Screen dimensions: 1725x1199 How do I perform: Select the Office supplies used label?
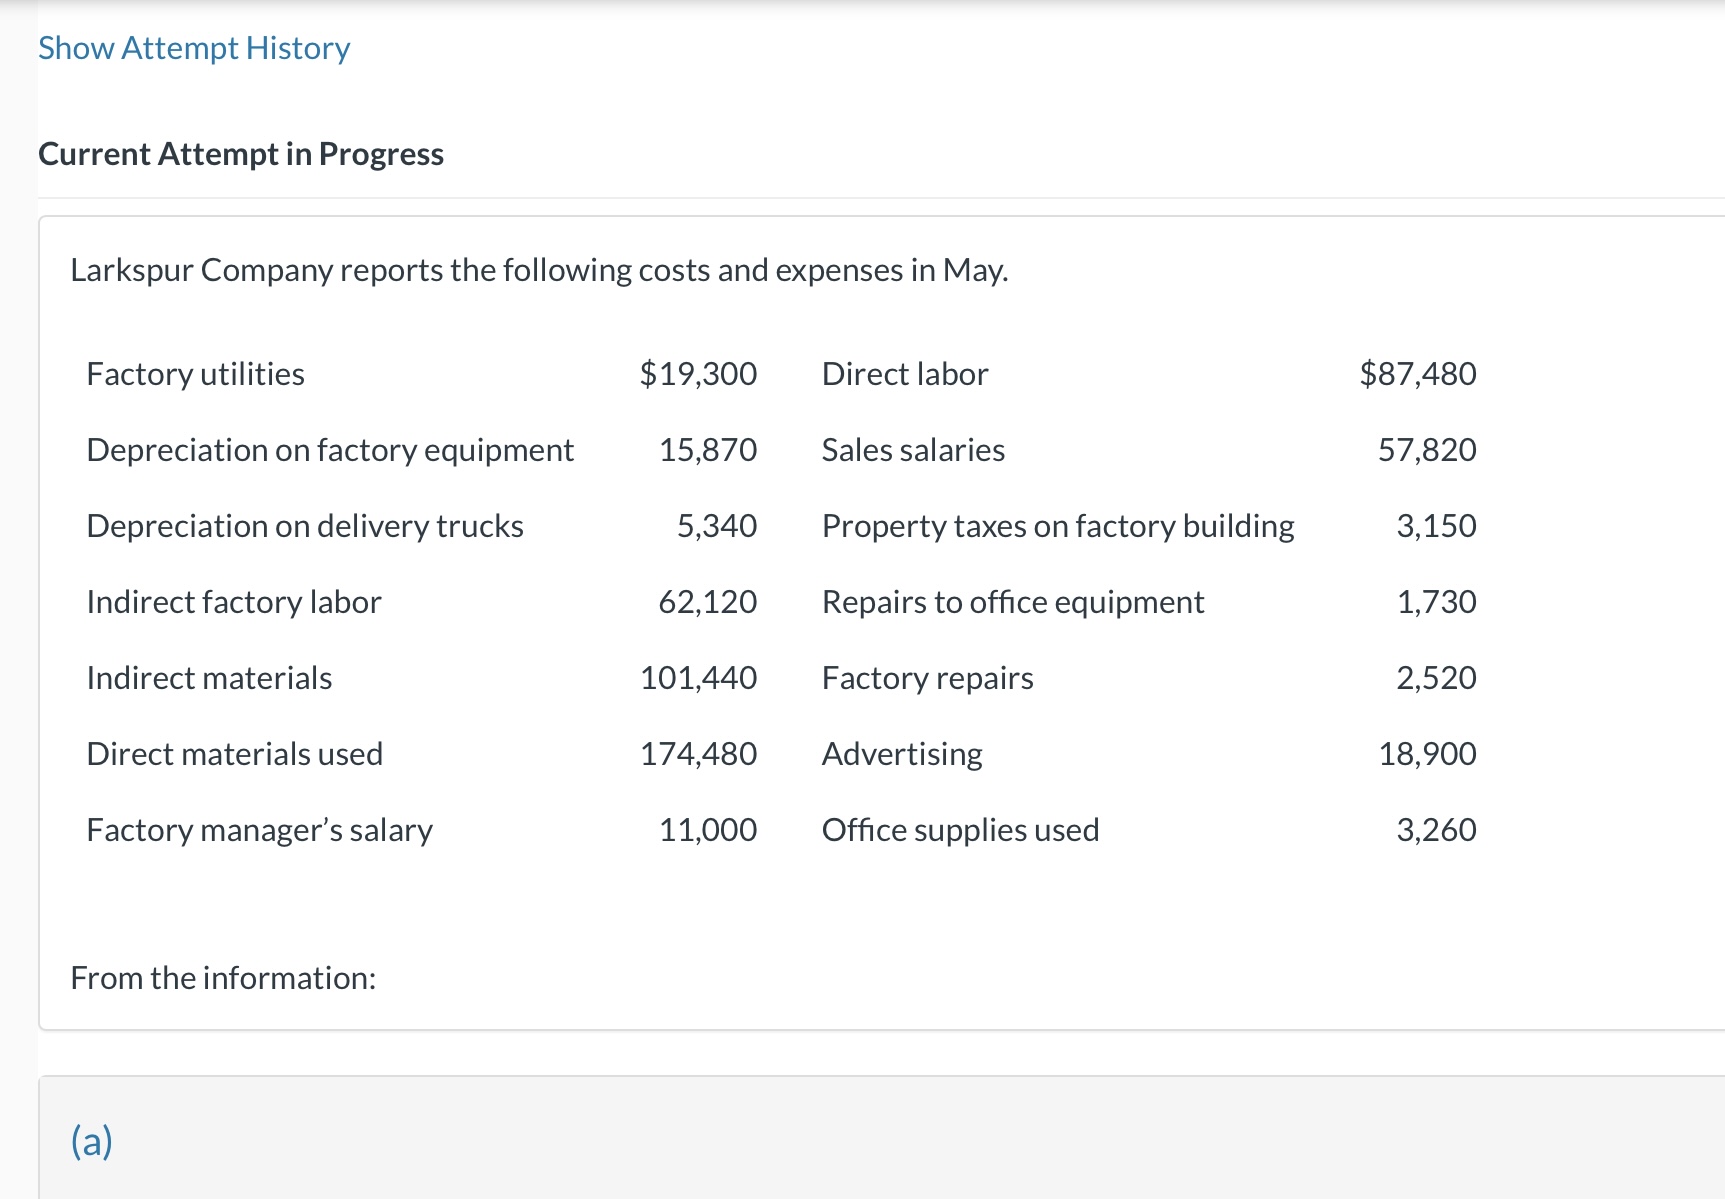pos(960,830)
